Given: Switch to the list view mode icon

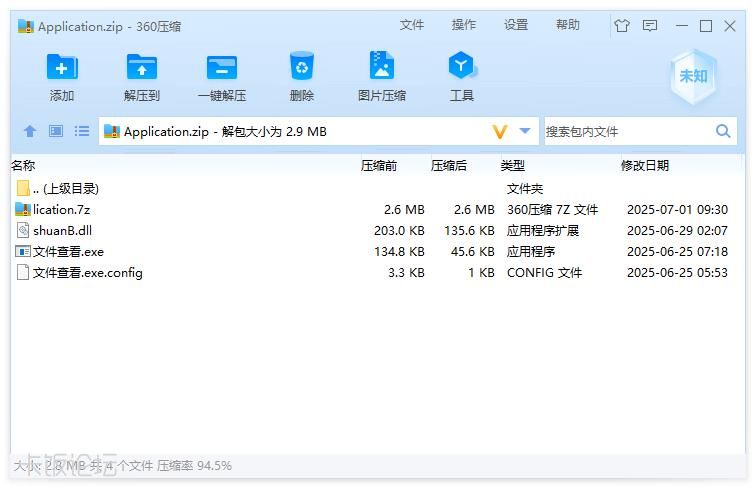Looking at the screenshot, I should (82, 131).
